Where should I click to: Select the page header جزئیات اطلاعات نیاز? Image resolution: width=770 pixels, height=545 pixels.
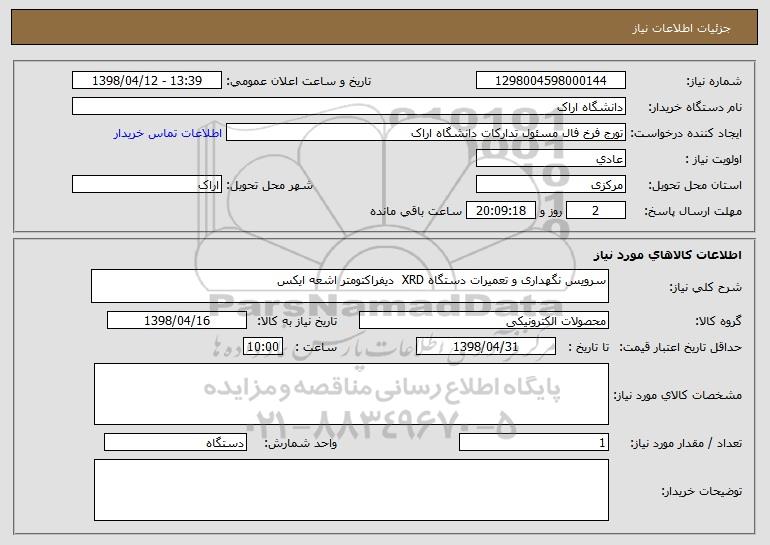pos(681,28)
